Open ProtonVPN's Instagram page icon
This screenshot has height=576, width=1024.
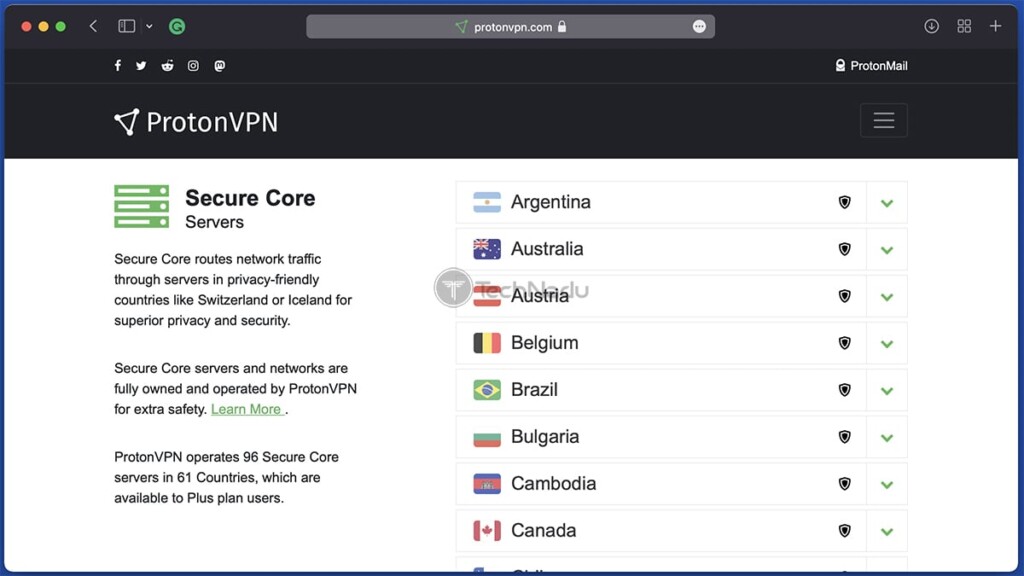pyautogui.click(x=193, y=65)
